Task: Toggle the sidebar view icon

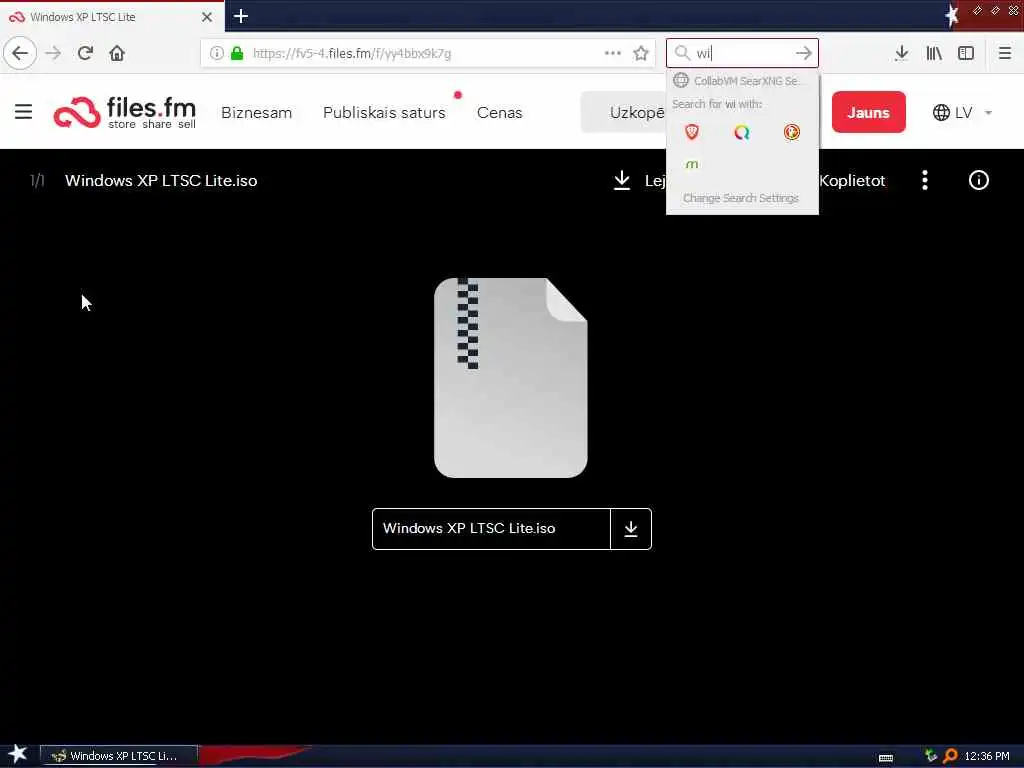Action: [966, 53]
